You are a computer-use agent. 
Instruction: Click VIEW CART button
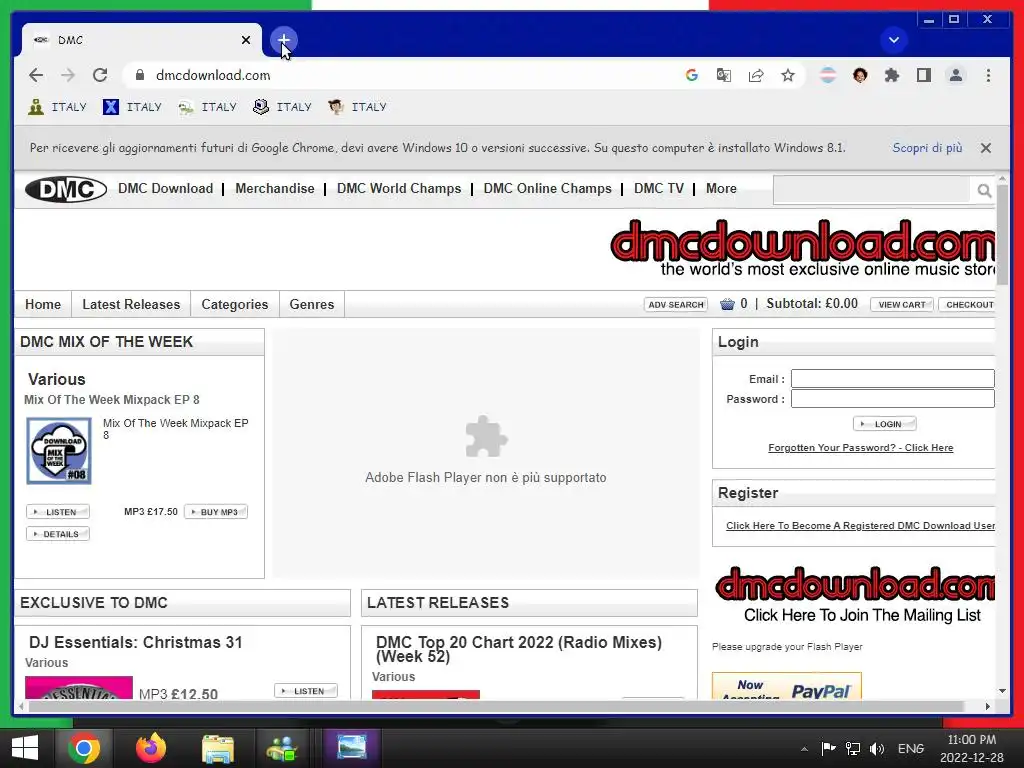pyautogui.click(x=901, y=304)
